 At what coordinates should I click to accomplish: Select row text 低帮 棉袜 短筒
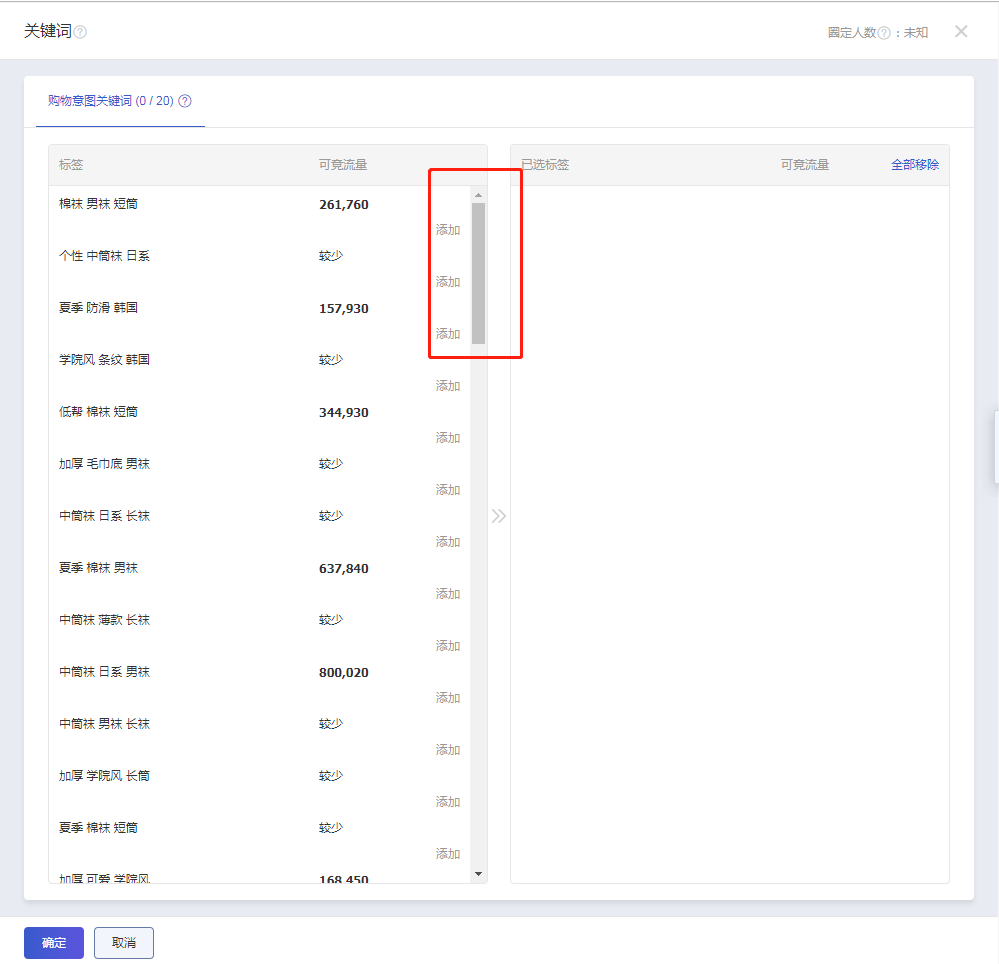pos(98,412)
